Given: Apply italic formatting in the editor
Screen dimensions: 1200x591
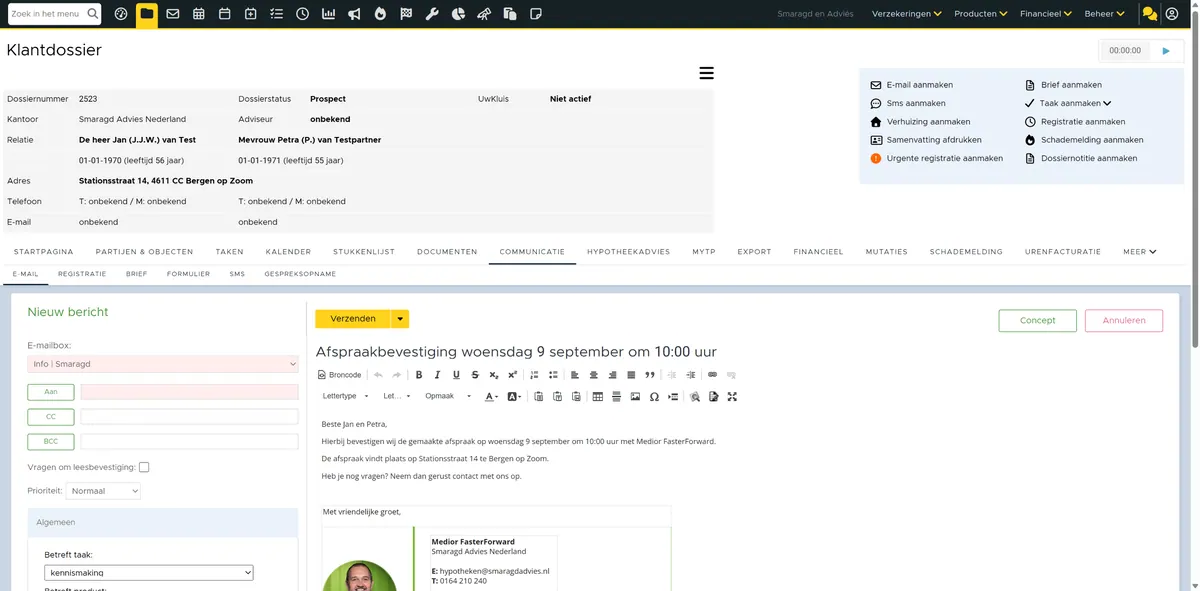Looking at the screenshot, I should click(437, 375).
